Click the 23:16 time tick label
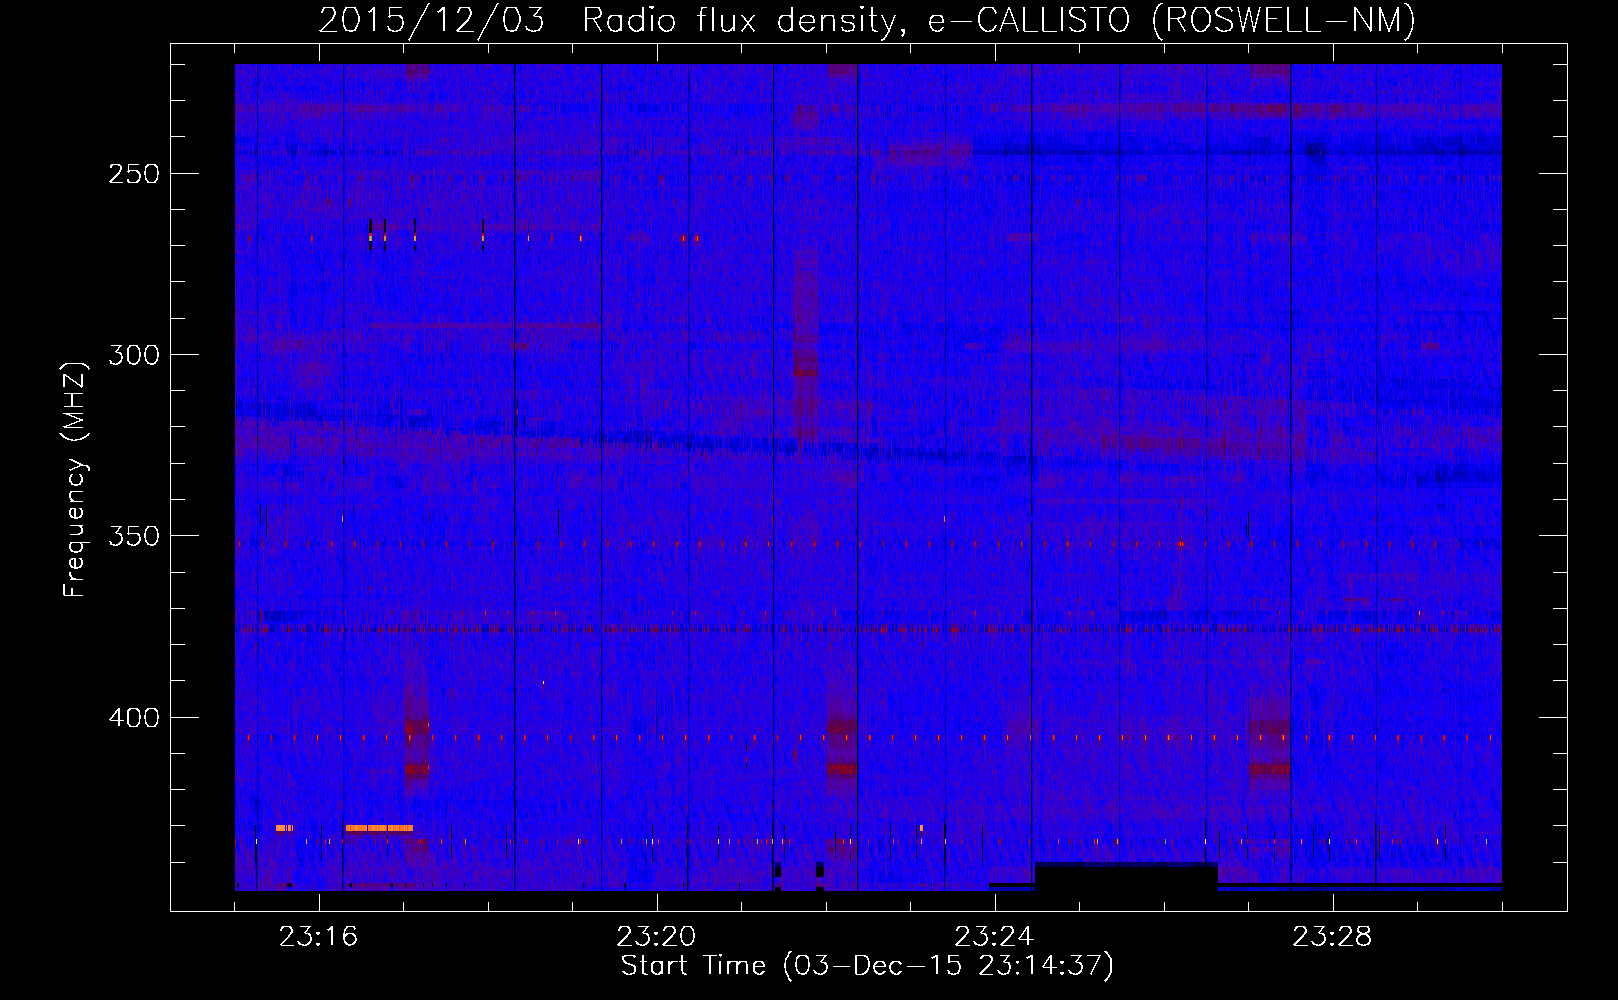1618x1000 pixels. coord(318,937)
